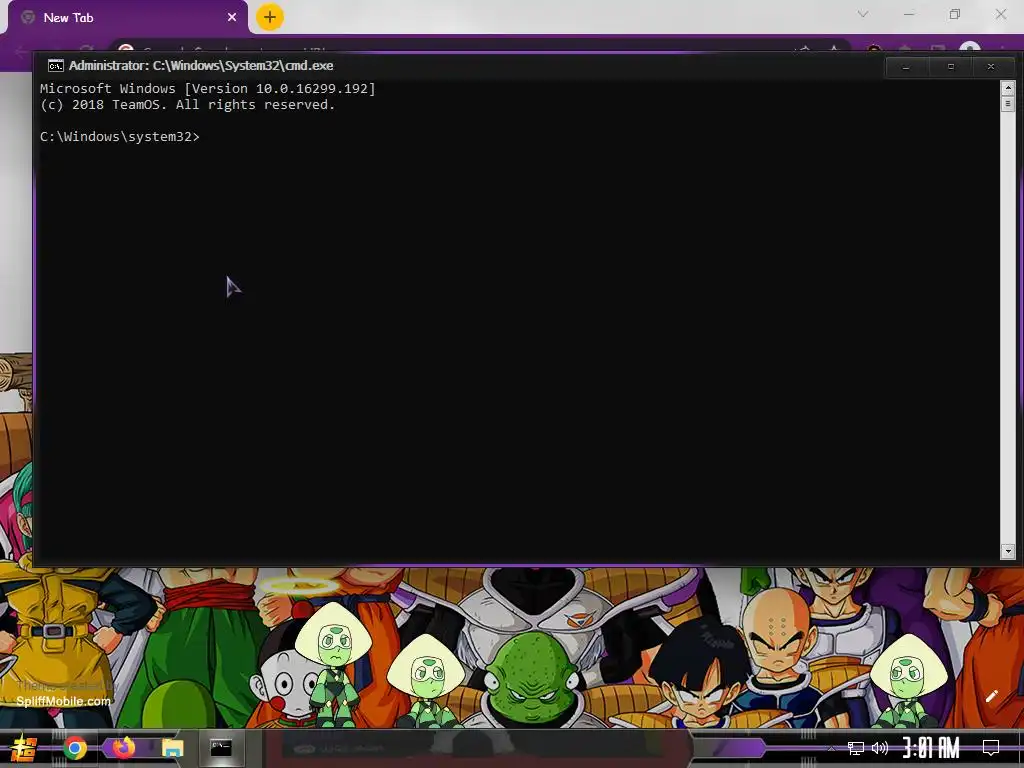Minimize the Chrome window

pyautogui.click(x=909, y=14)
